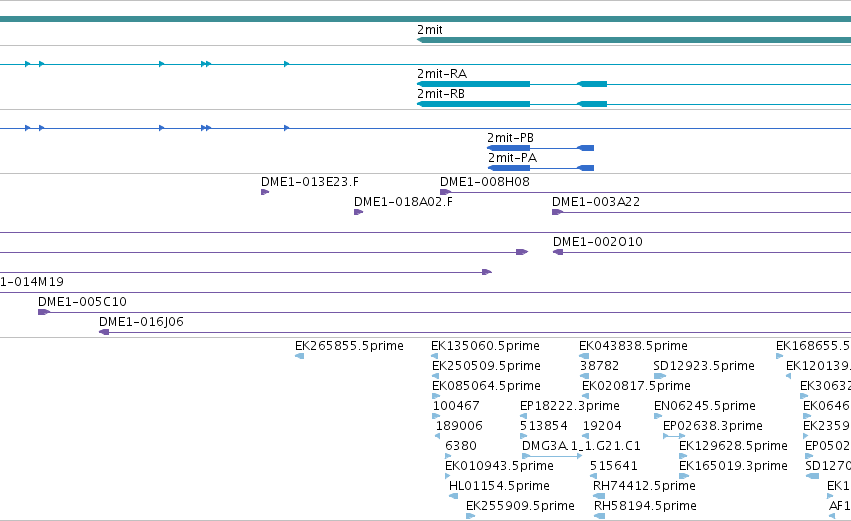Click the feature labeled 38782
Viewport: 851px width, 521px height.
click(600, 366)
